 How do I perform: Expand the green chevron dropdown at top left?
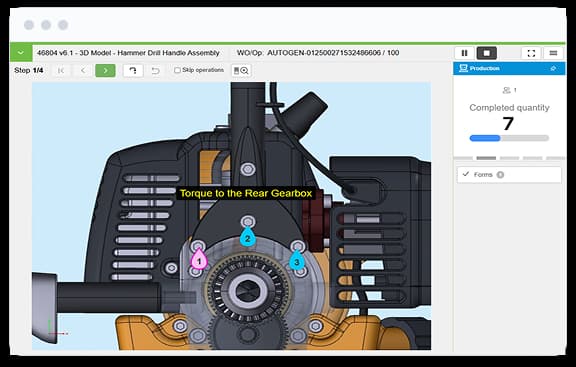[x=21, y=53]
